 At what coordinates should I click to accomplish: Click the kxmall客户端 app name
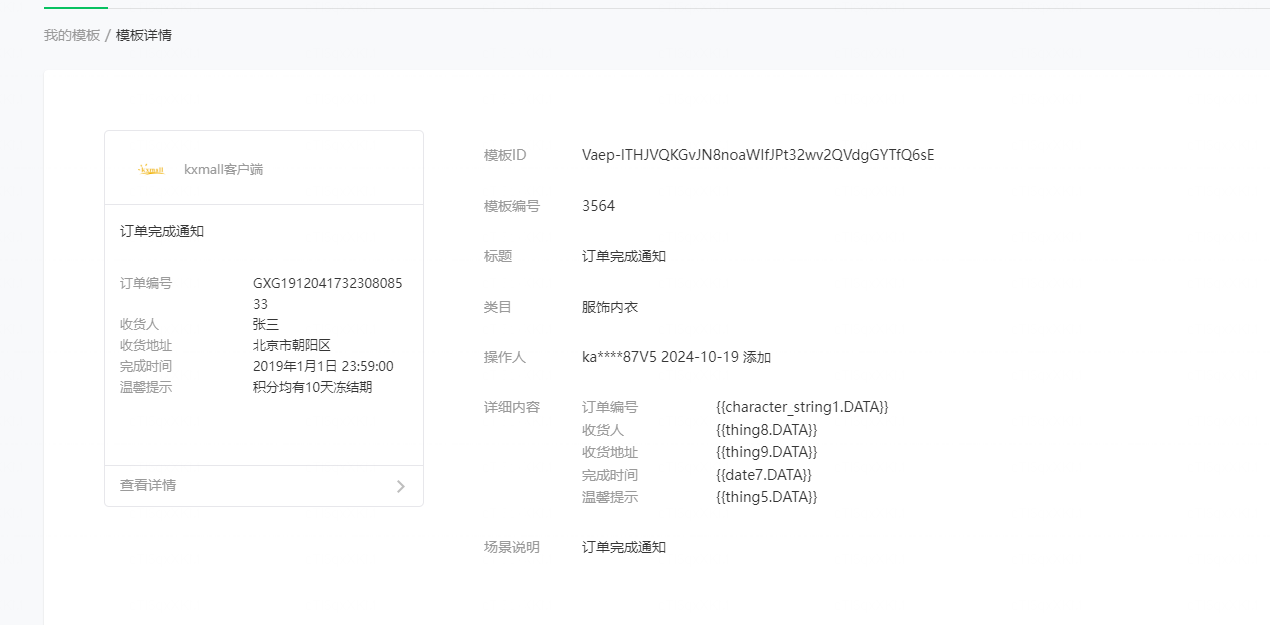coord(223,170)
